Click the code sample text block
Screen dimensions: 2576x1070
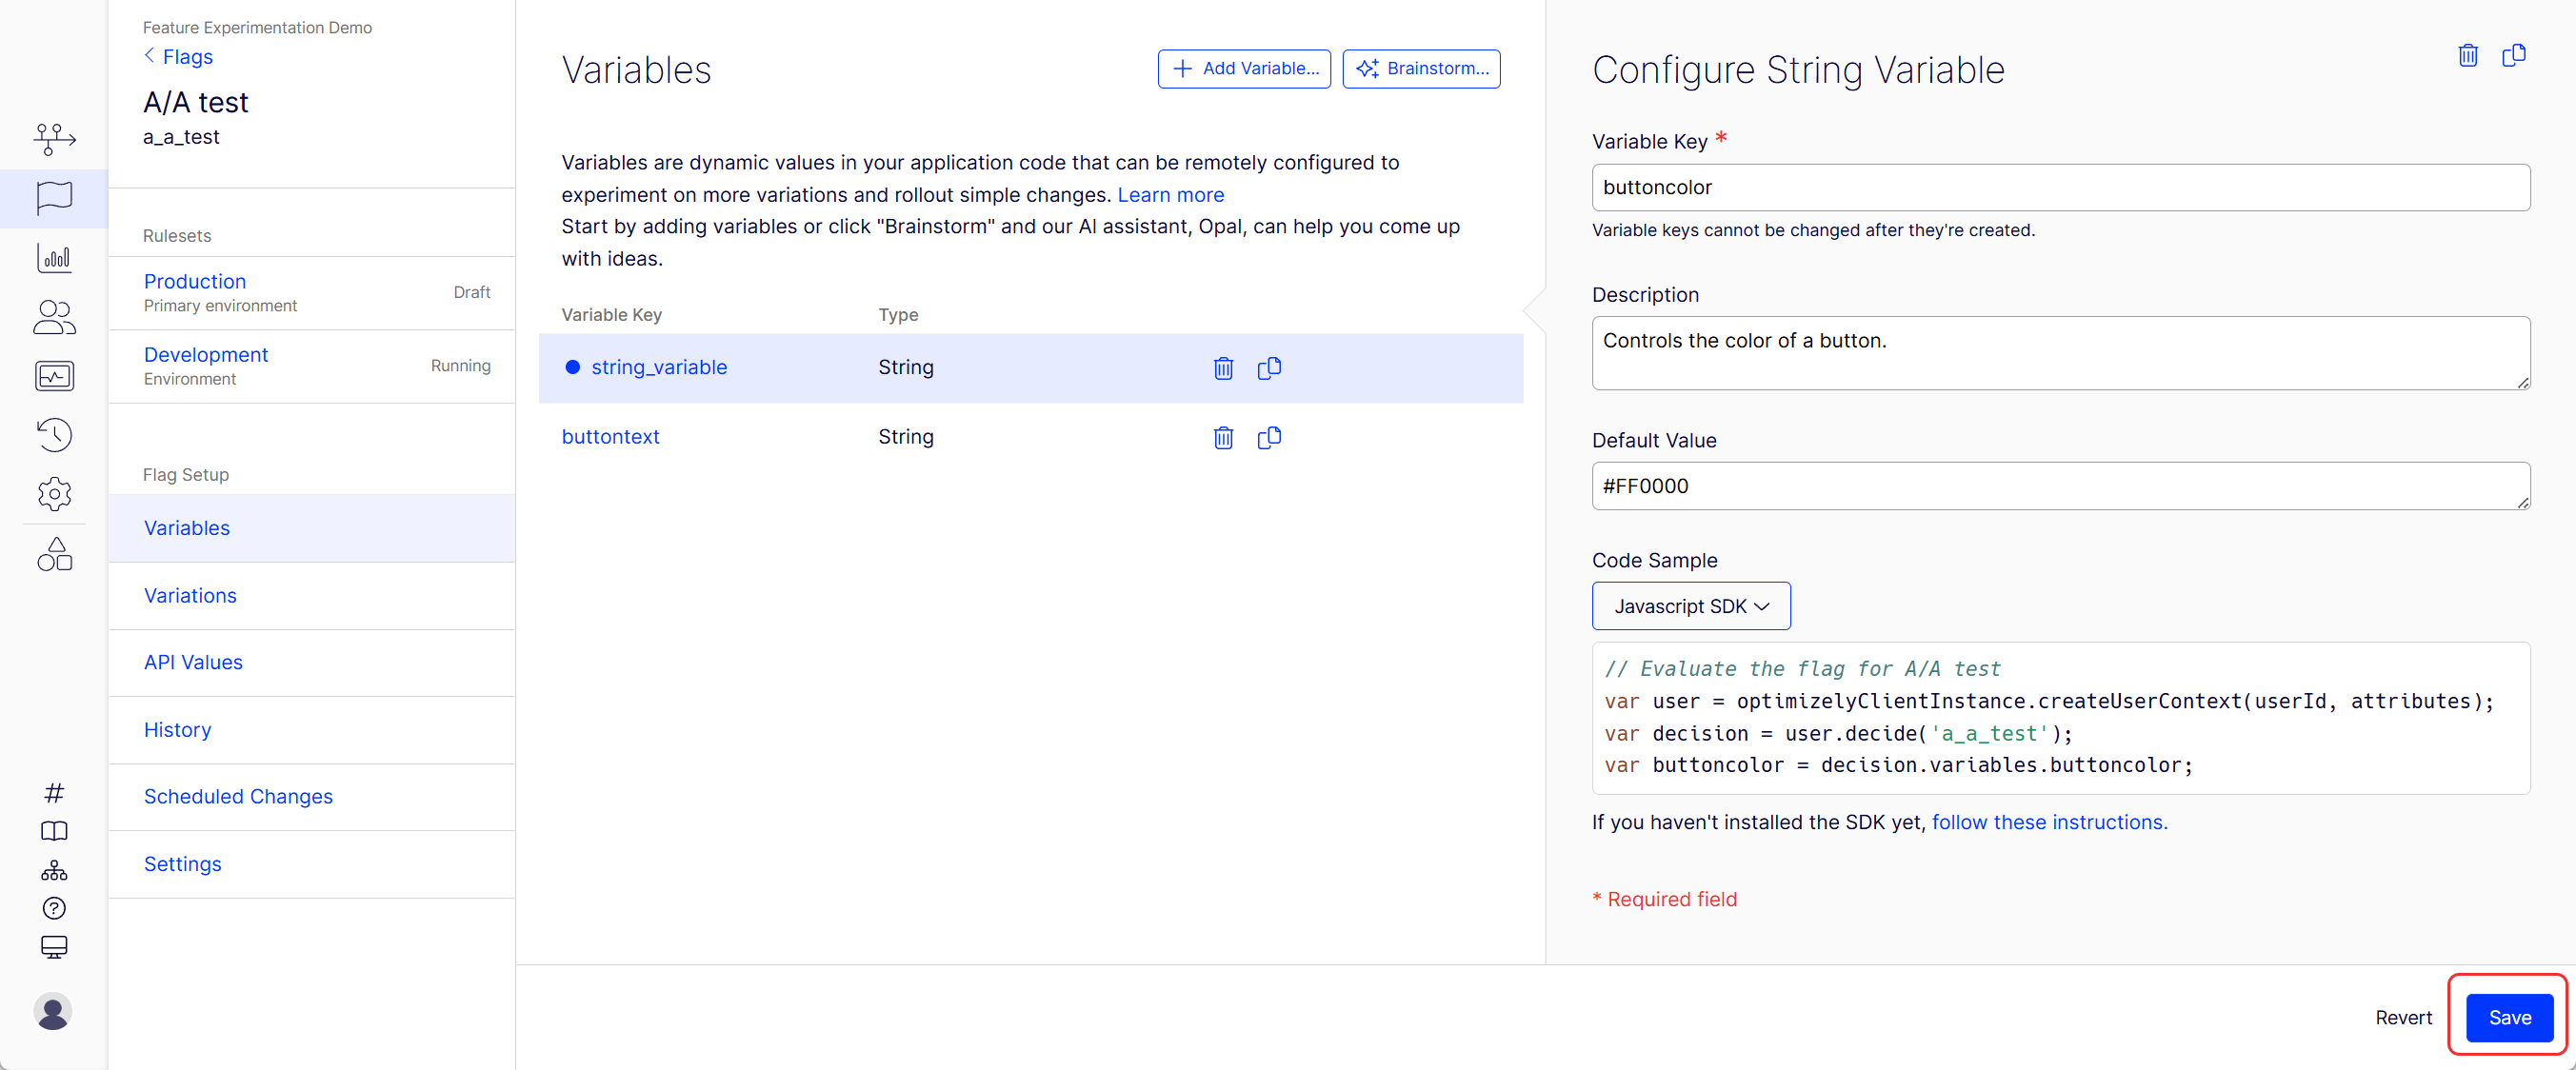[x=2061, y=718]
